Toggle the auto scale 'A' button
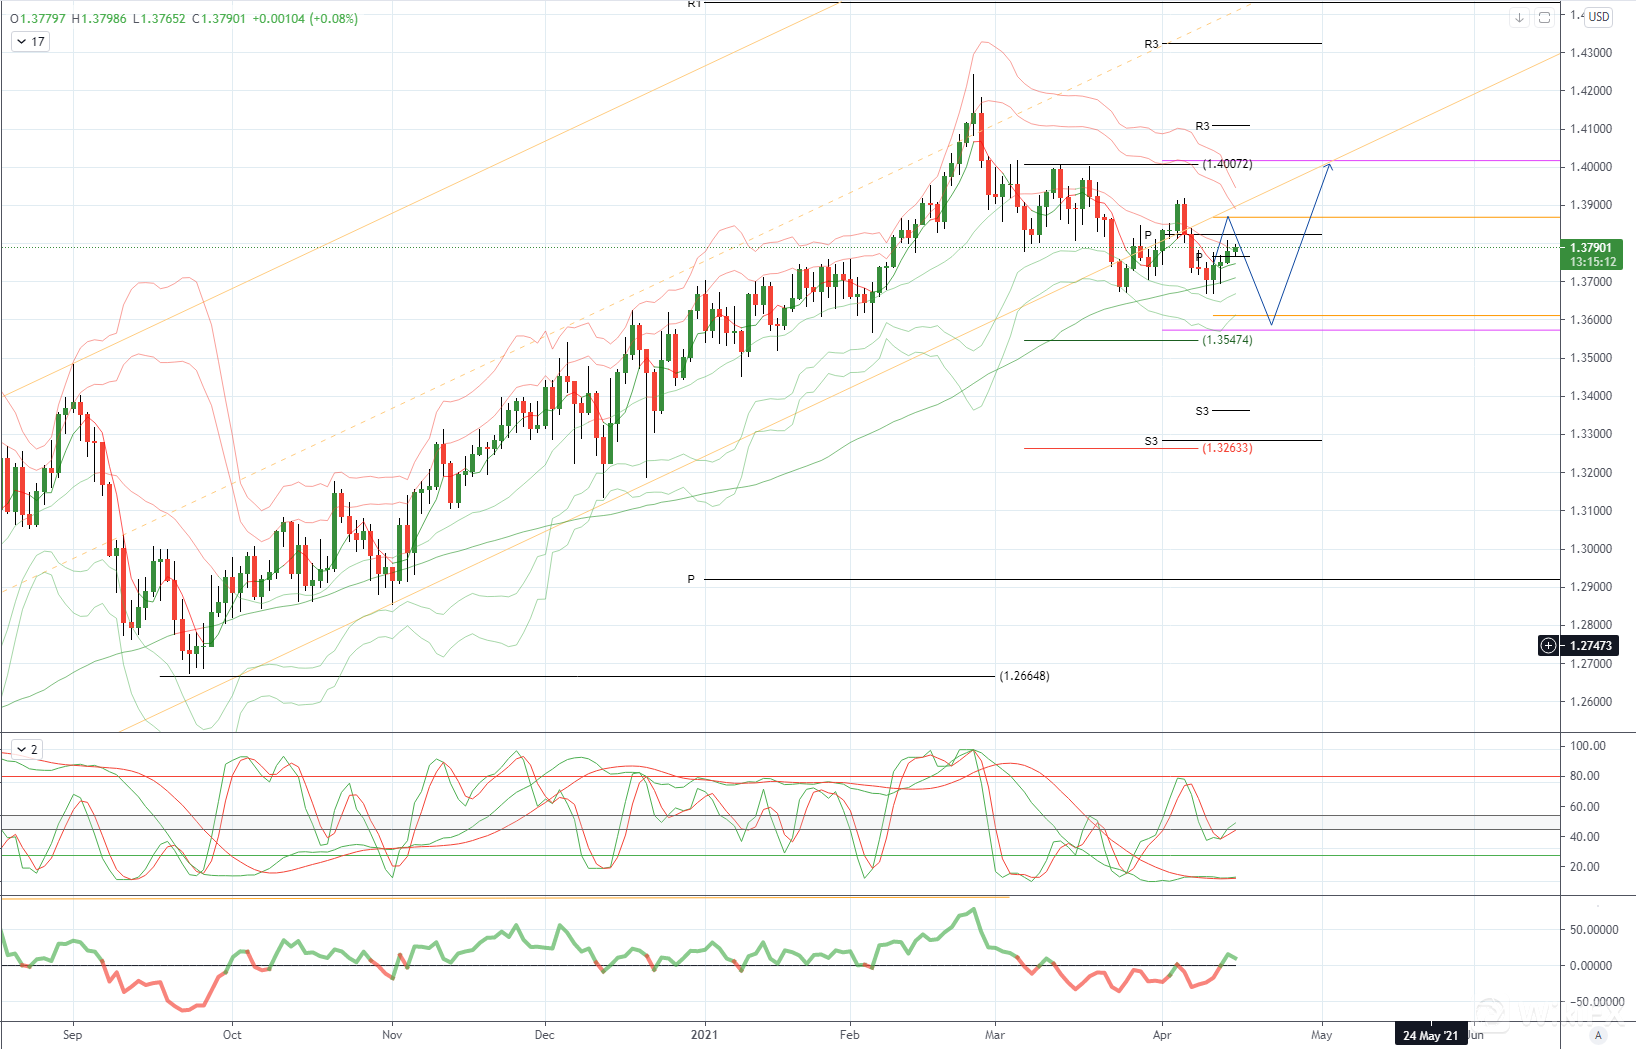The image size is (1636, 1049). (x=1598, y=1035)
